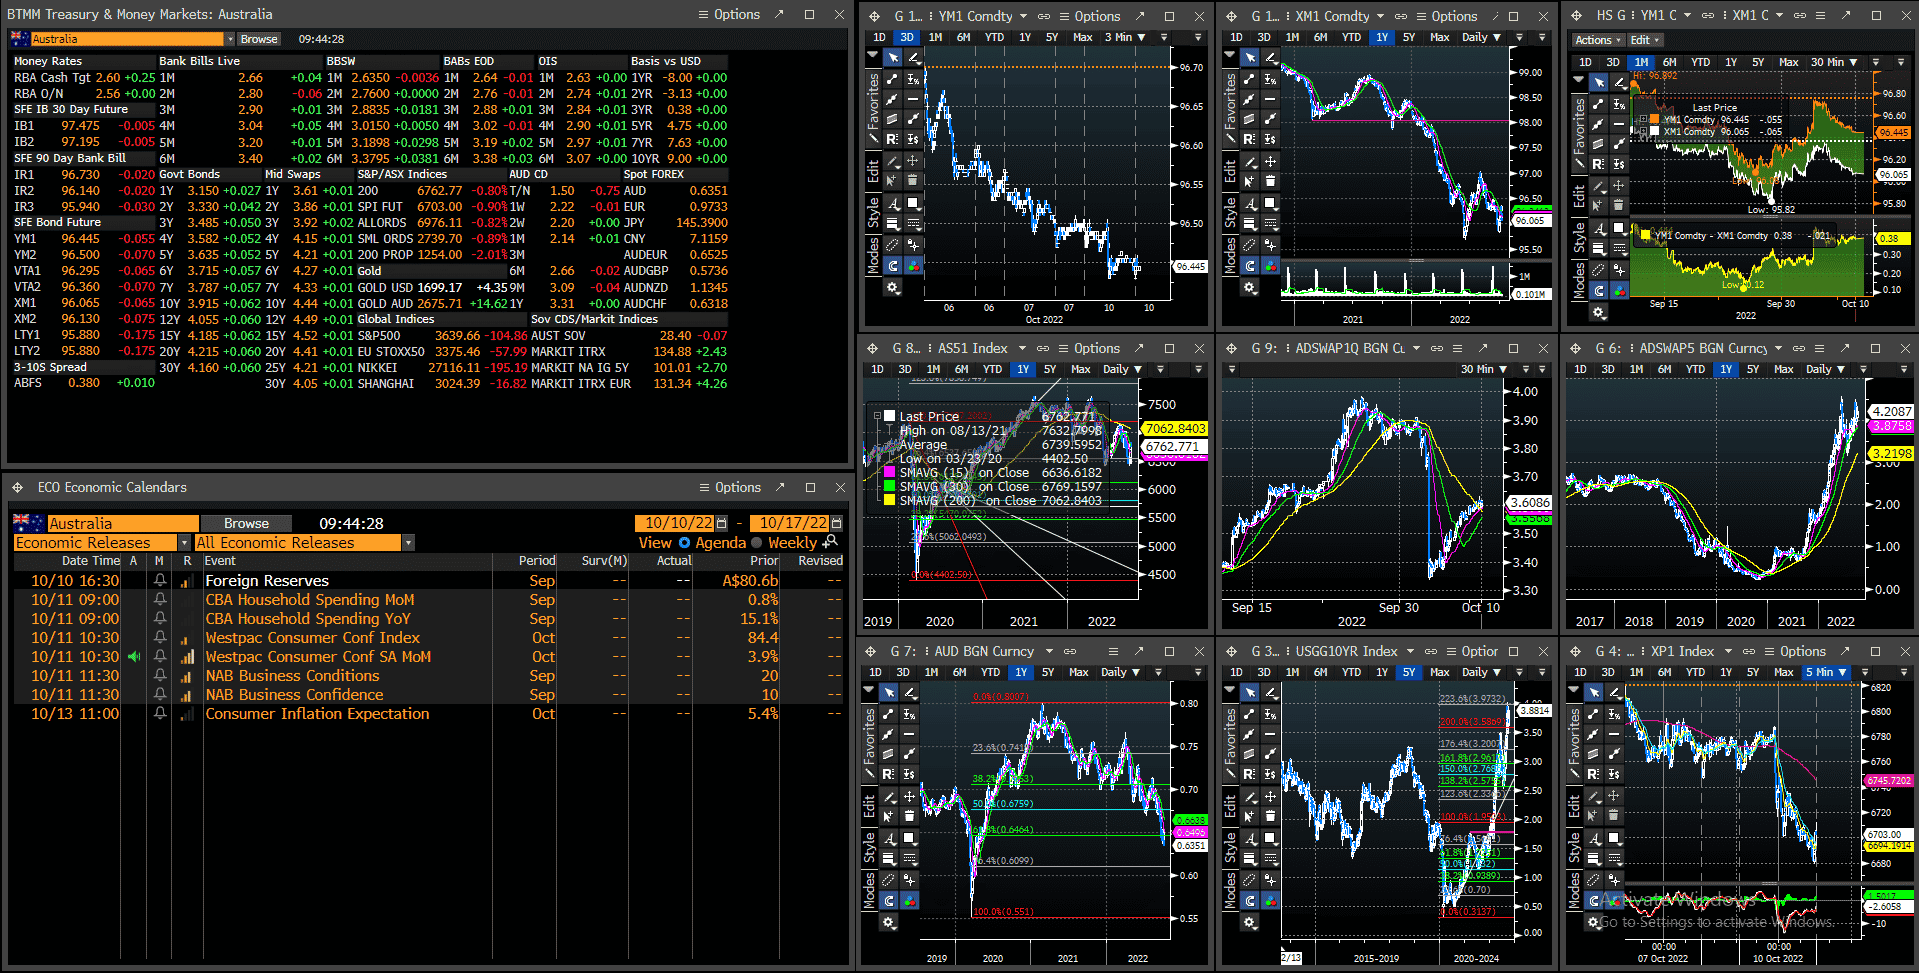This screenshot has width=1919, height=973.
Task: Open the 3 Min interval dropdown on YM1 chart
Action: [1125, 38]
